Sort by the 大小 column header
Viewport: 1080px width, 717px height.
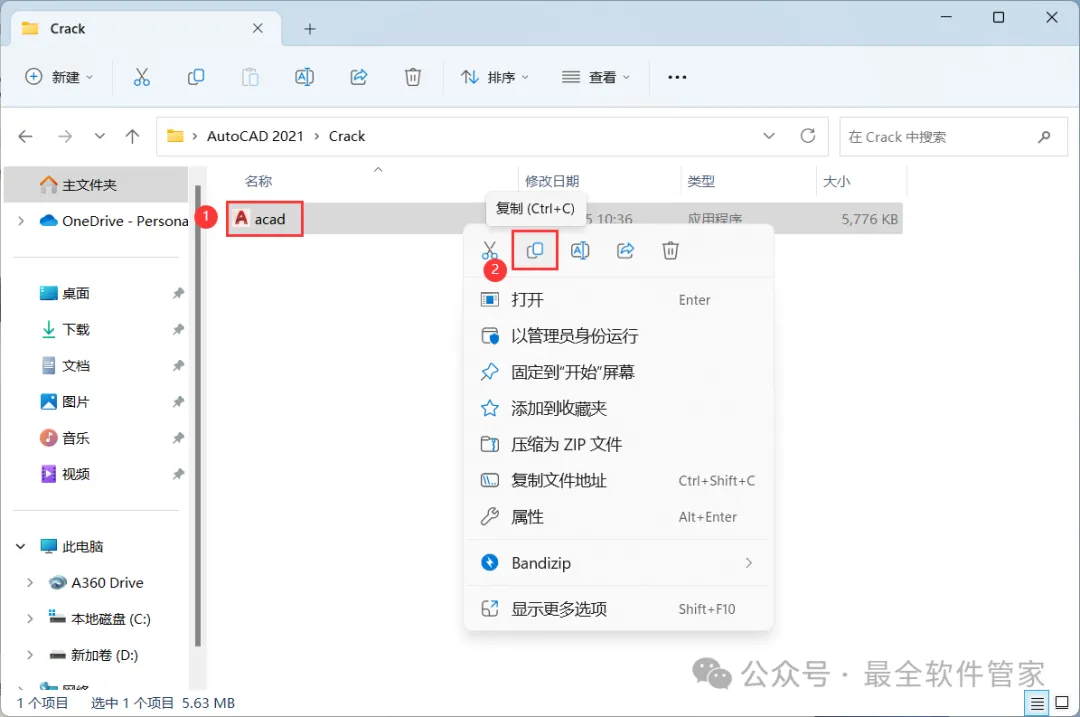click(x=837, y=181)
